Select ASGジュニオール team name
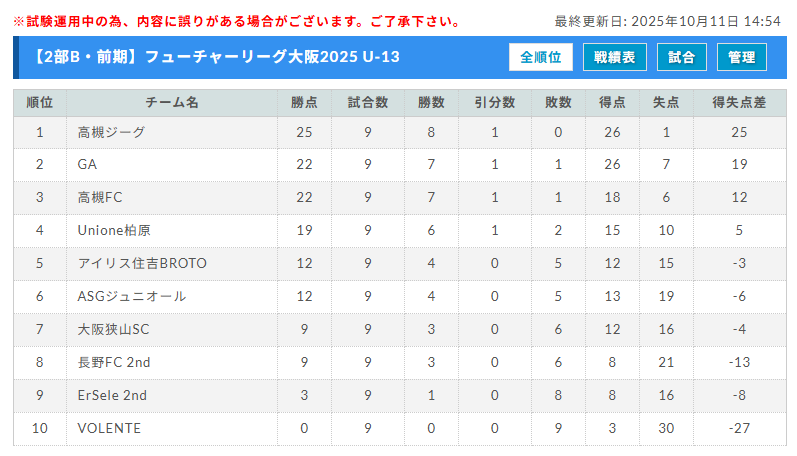Screen dimensions: 797x456 coord(132,296)
